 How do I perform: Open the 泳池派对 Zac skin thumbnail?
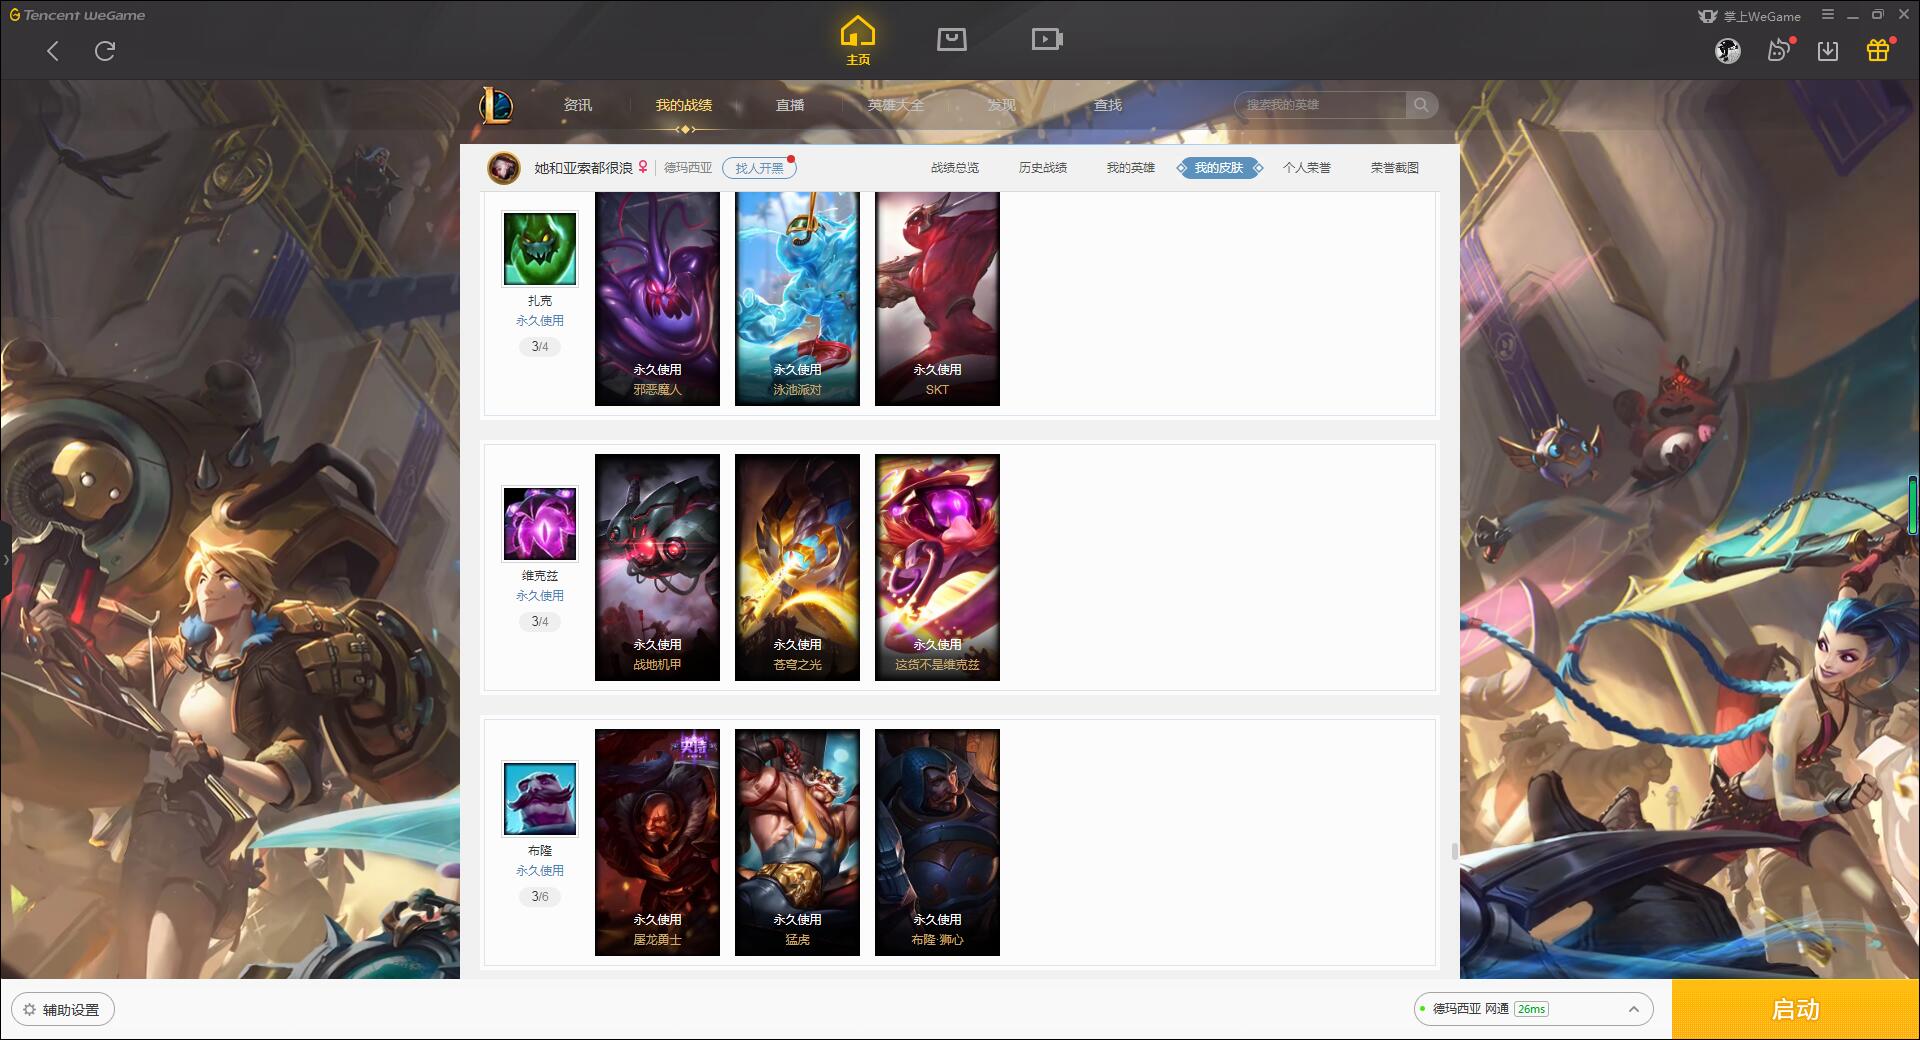click(797, 299)
